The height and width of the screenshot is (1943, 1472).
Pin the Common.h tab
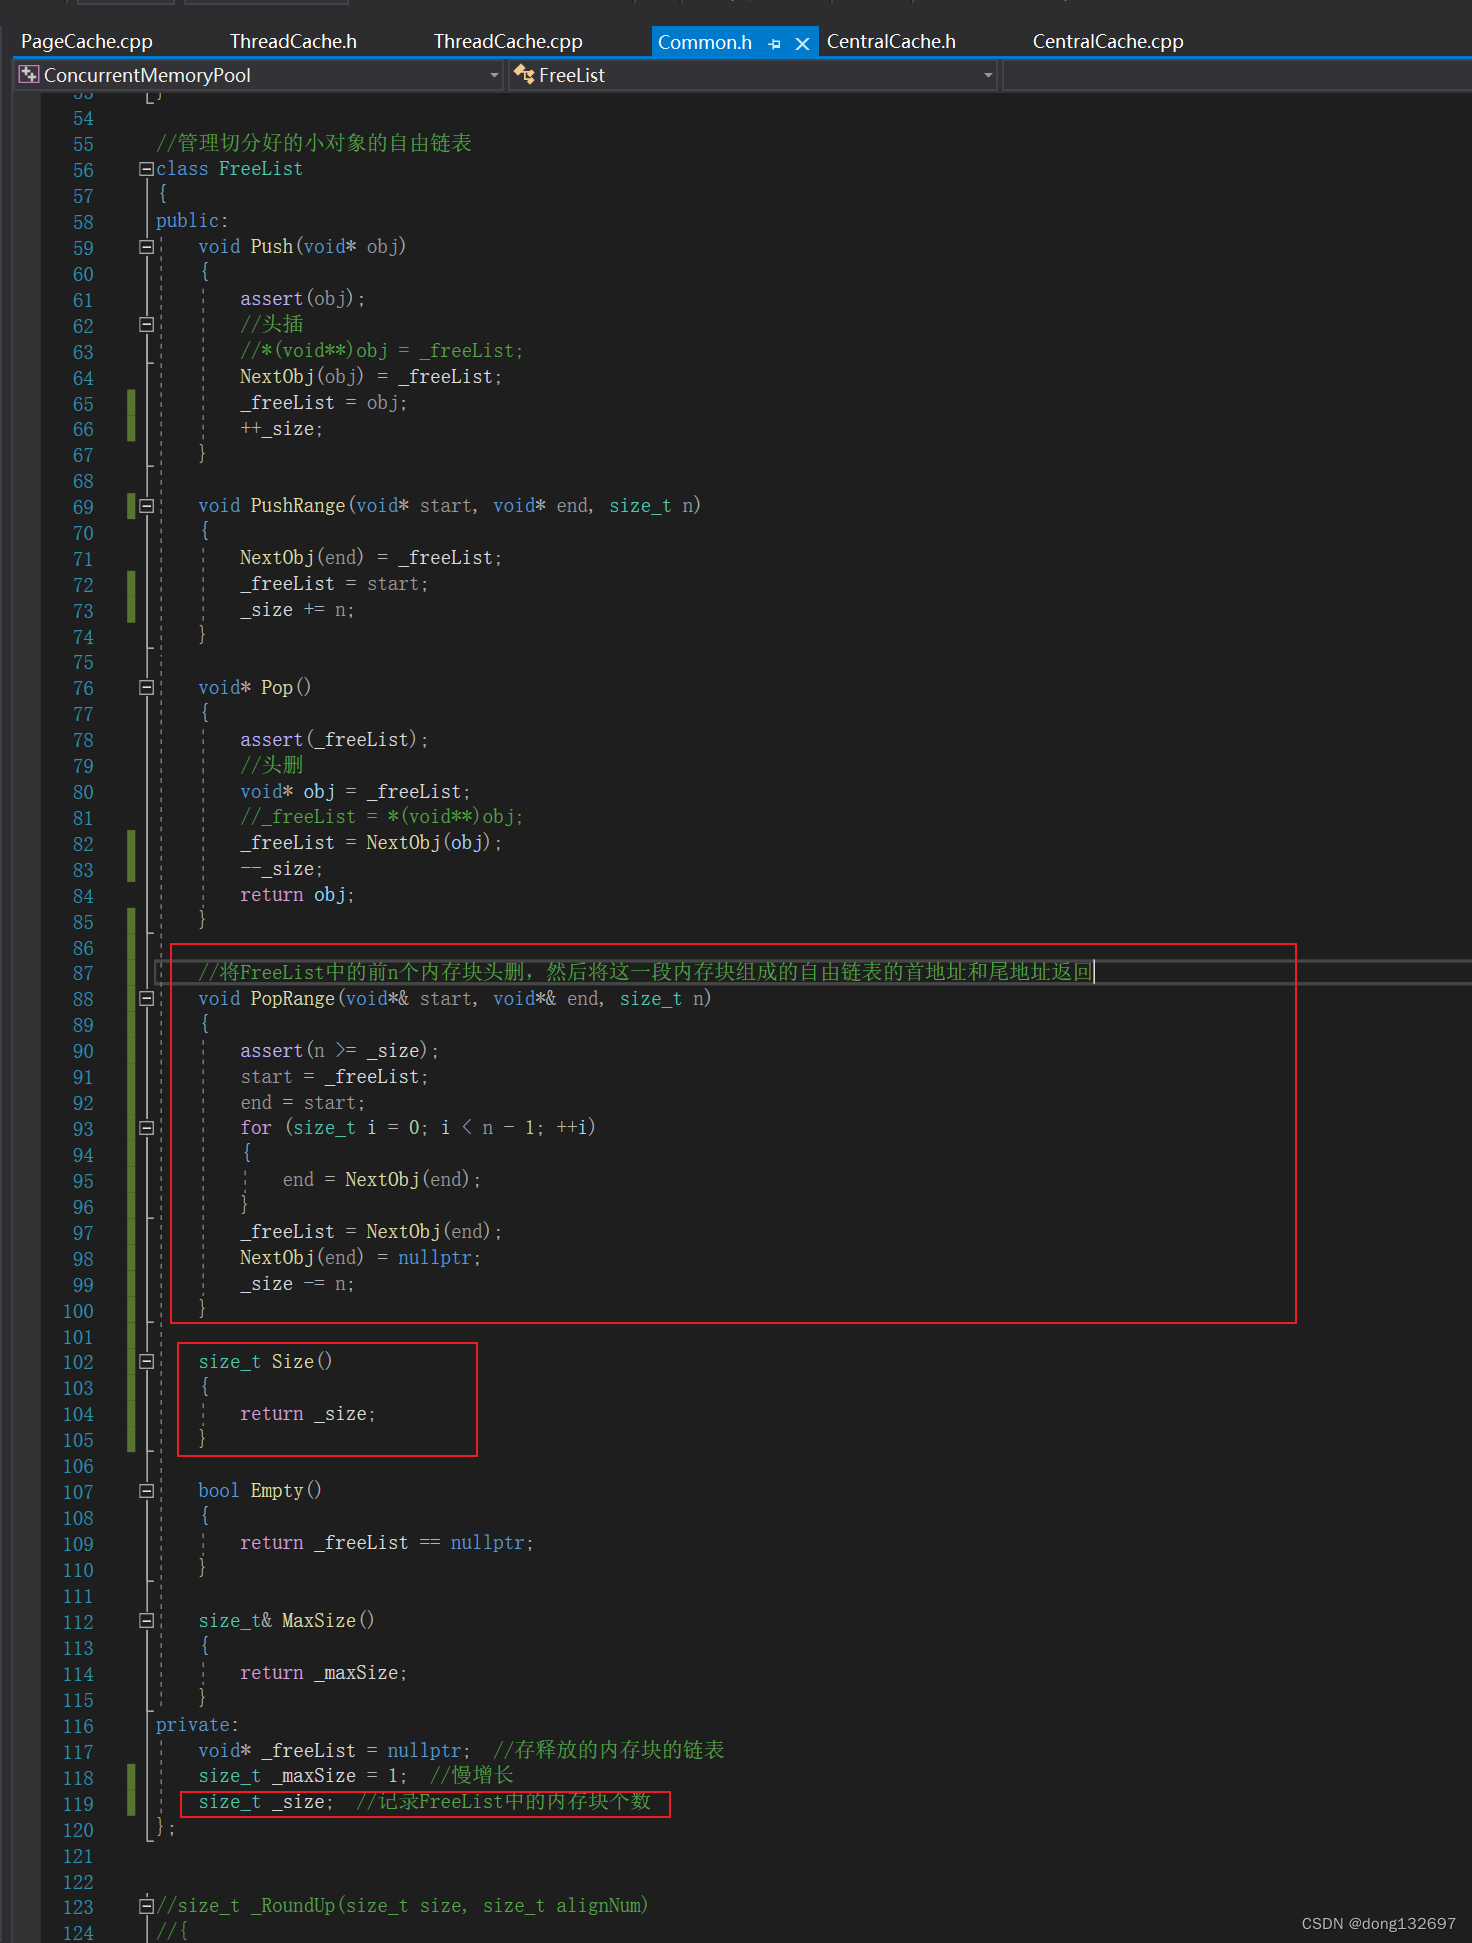[775, 43]
